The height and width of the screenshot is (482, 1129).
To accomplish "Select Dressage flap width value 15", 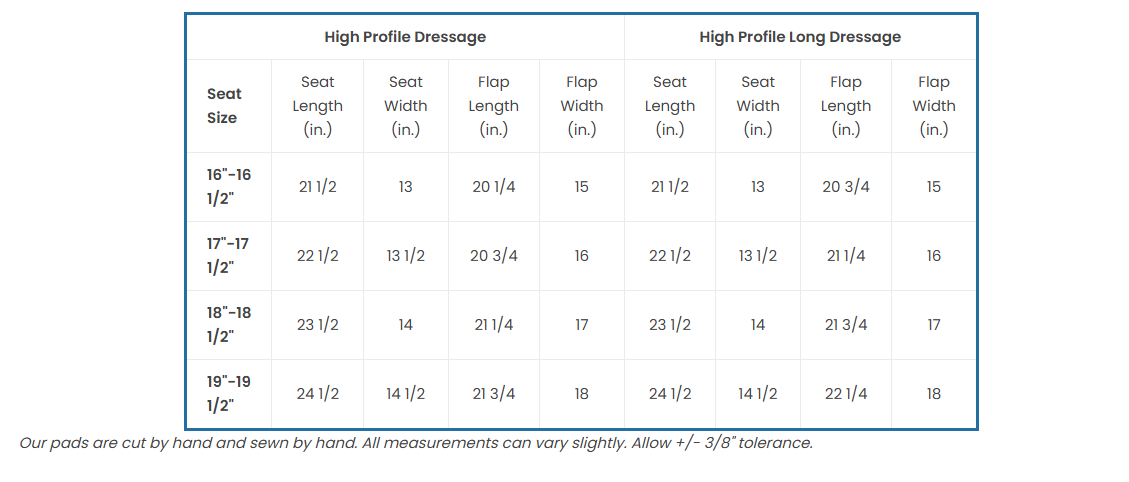I will pos(582,187).
